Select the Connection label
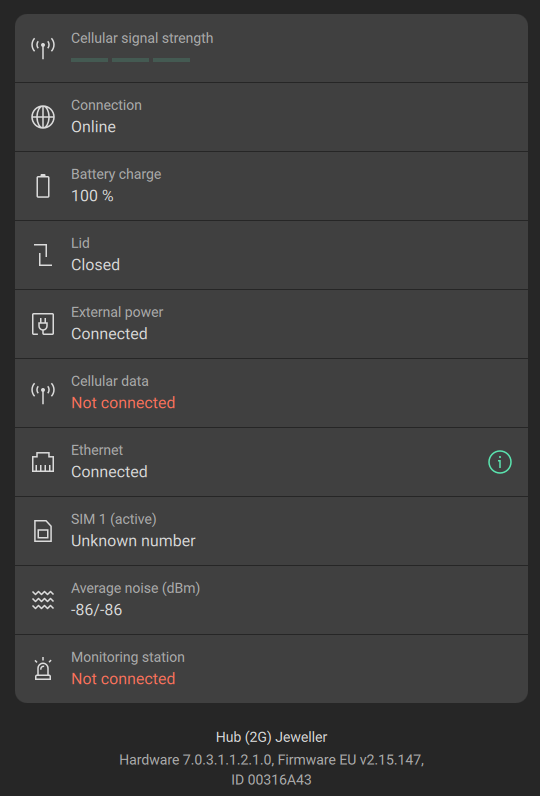The image size is (540, 796). tap(106, 105)
